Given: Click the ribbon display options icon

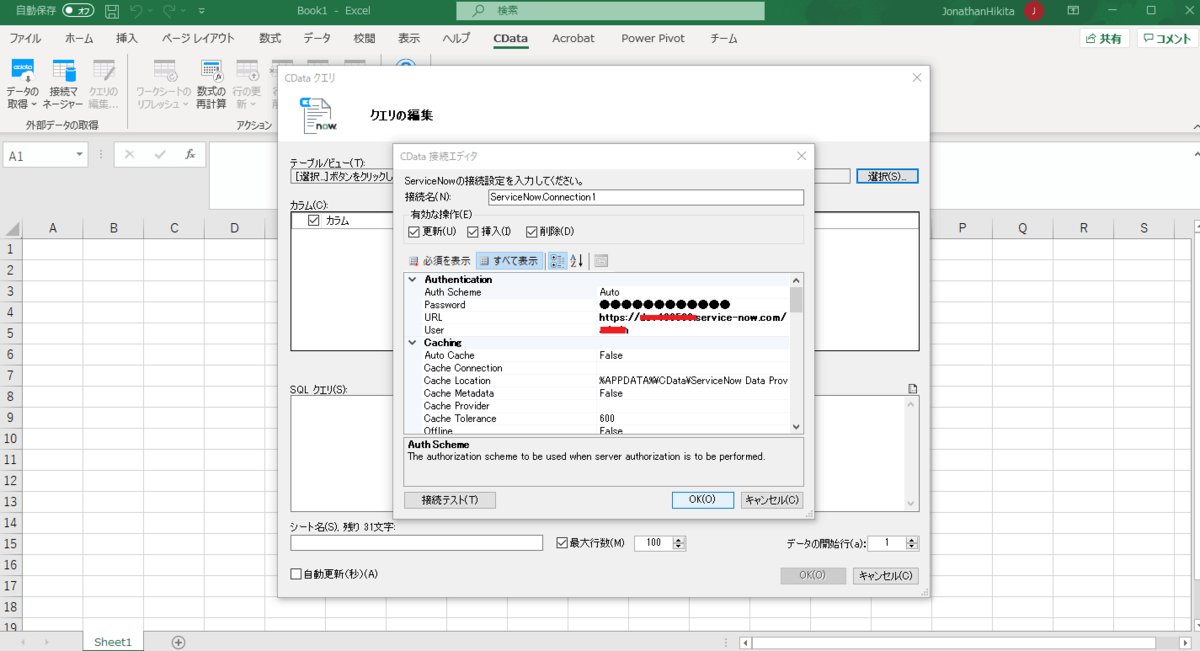Looking at the screenshot, I should pyautogui.click(x=1073, y=11).
